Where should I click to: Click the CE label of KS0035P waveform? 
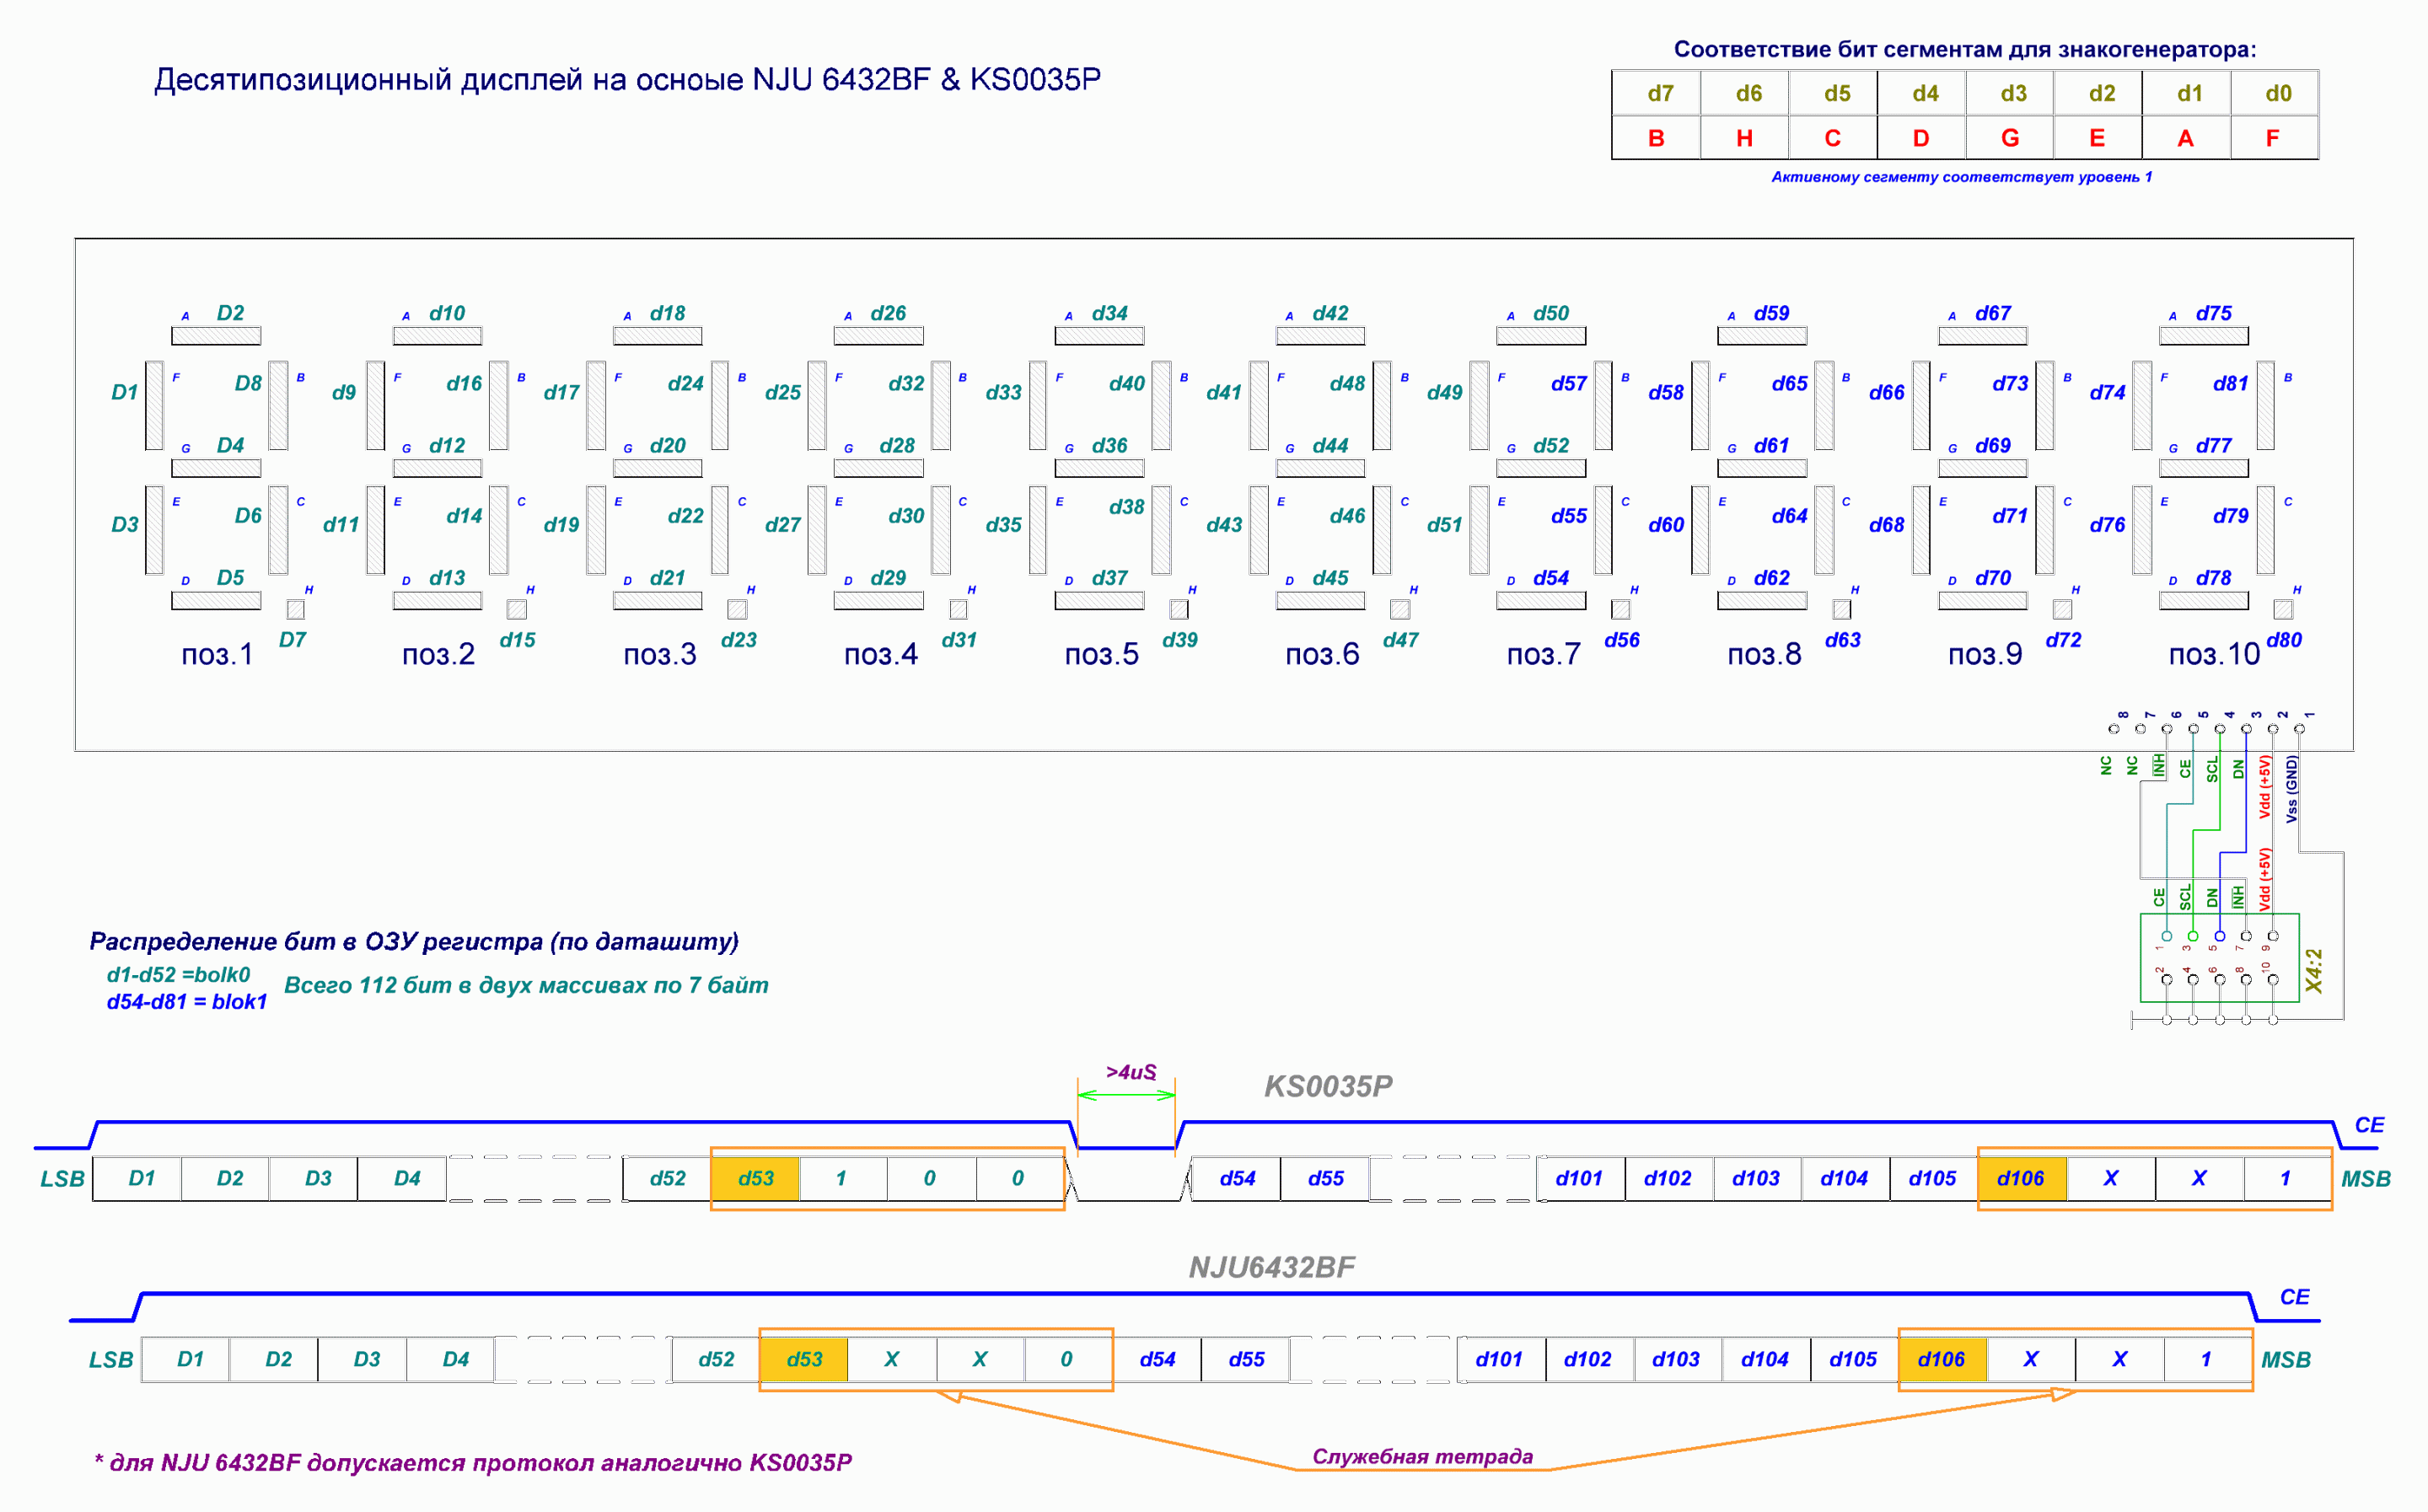tap(2370, 1126)
